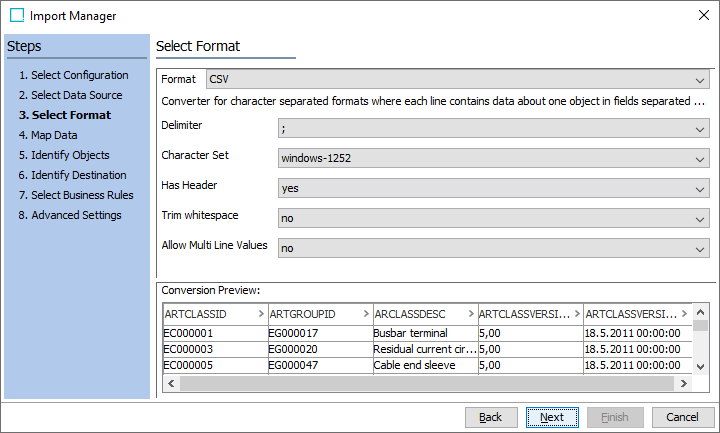Click the ARTGROUPID column header arrow
This screenshot has width=720, height=433.
click(362, 314)
